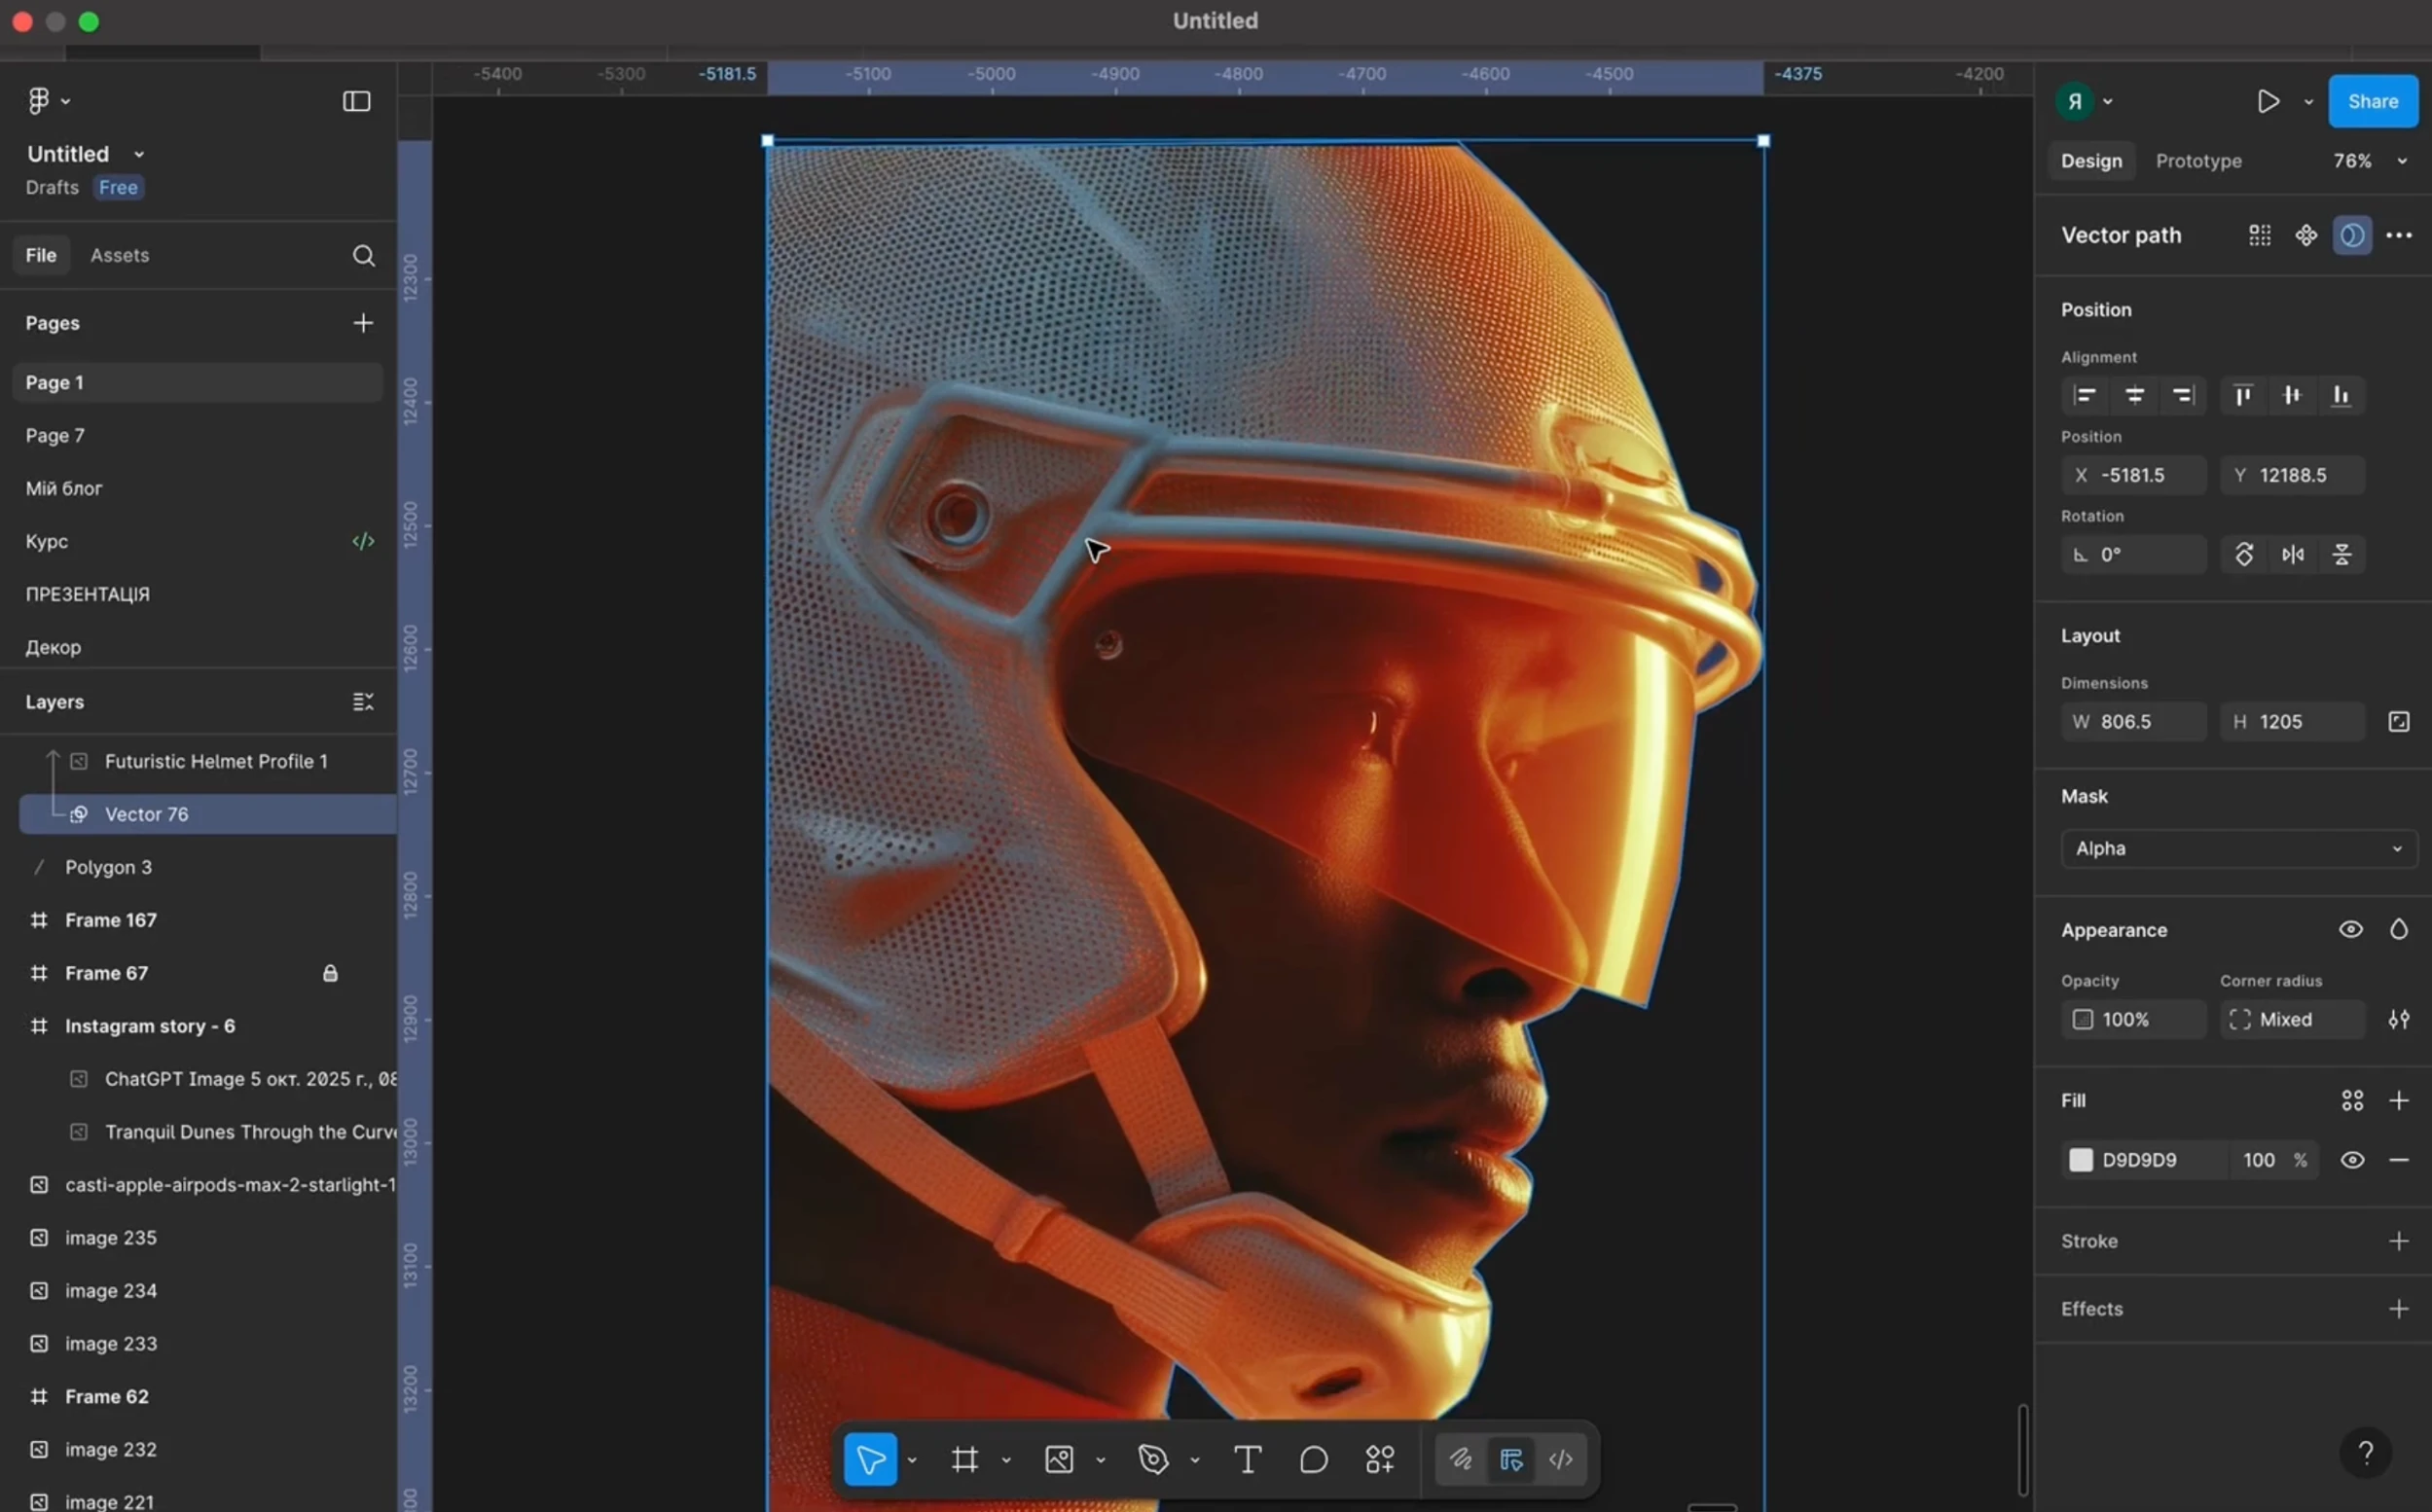The image size is (2432, 1512).
Task: Select the image/shape tool
Action: 1059,1459
